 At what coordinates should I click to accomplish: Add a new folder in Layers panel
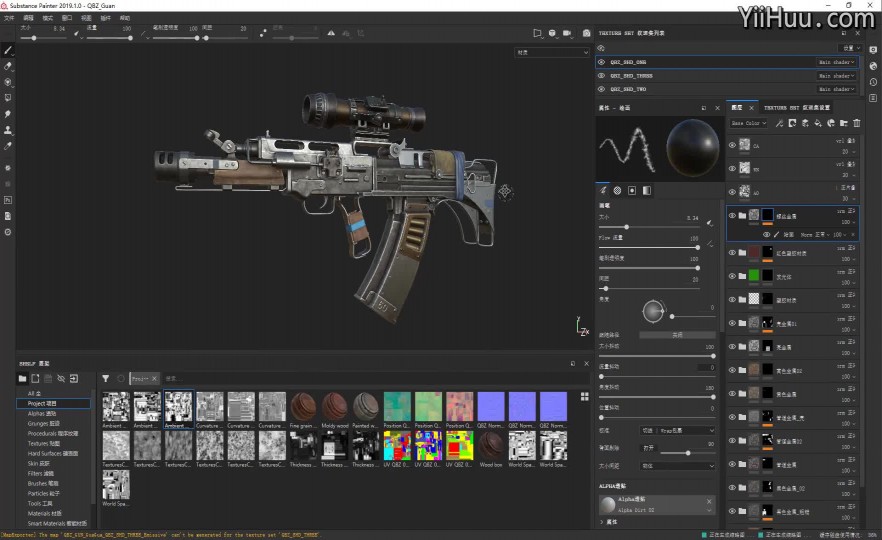[844, 123]
